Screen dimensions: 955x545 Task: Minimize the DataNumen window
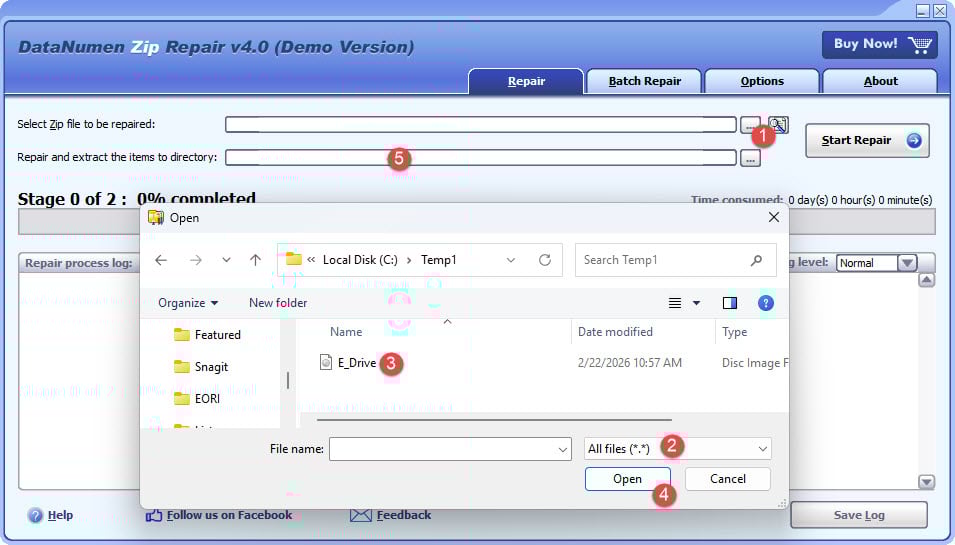coord(923,10)
